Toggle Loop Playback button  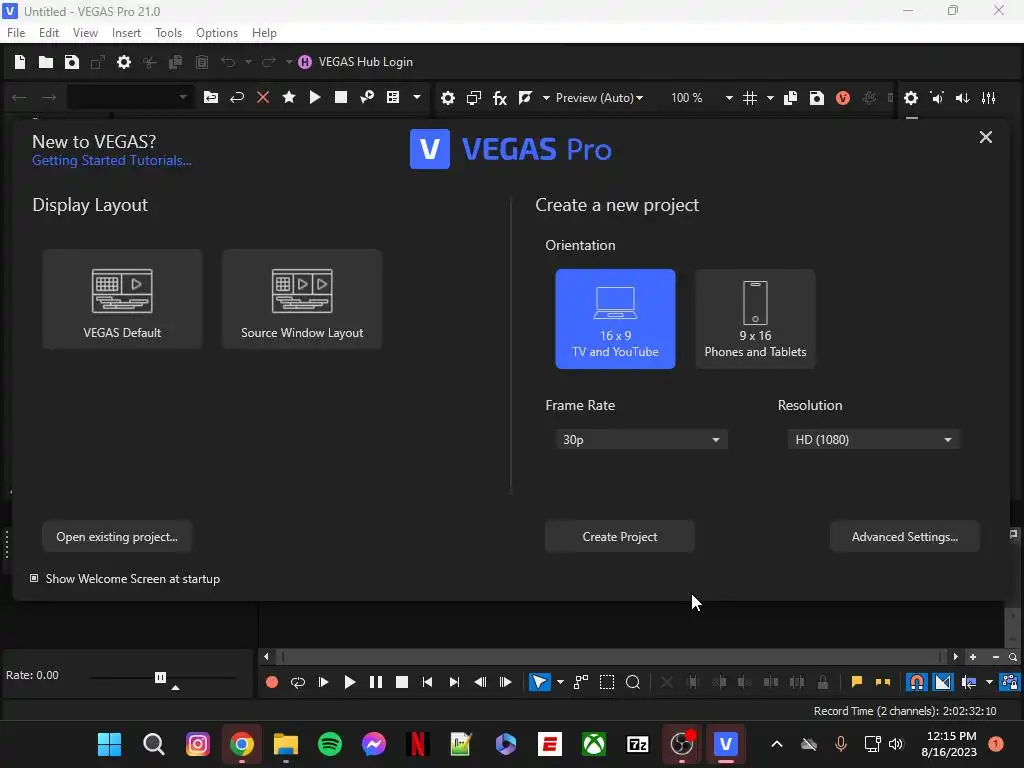pos(298,682)
